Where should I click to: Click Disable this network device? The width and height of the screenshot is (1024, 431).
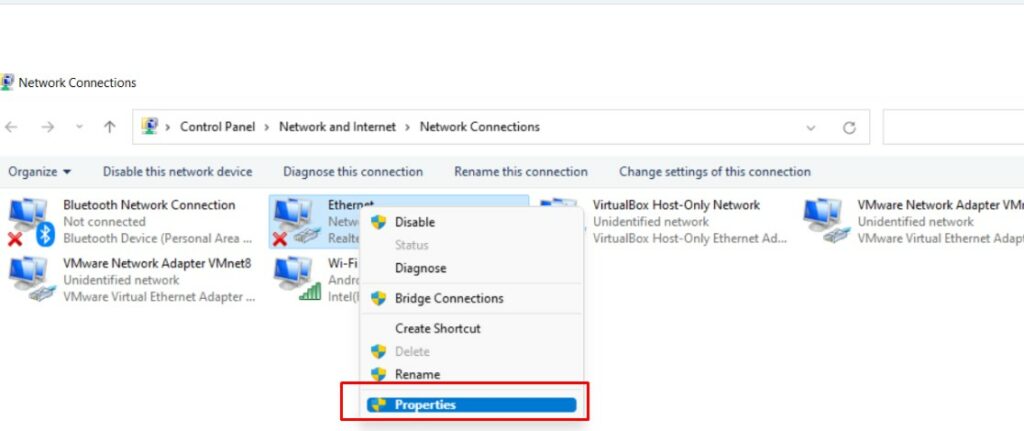click(x=177, y=172)
